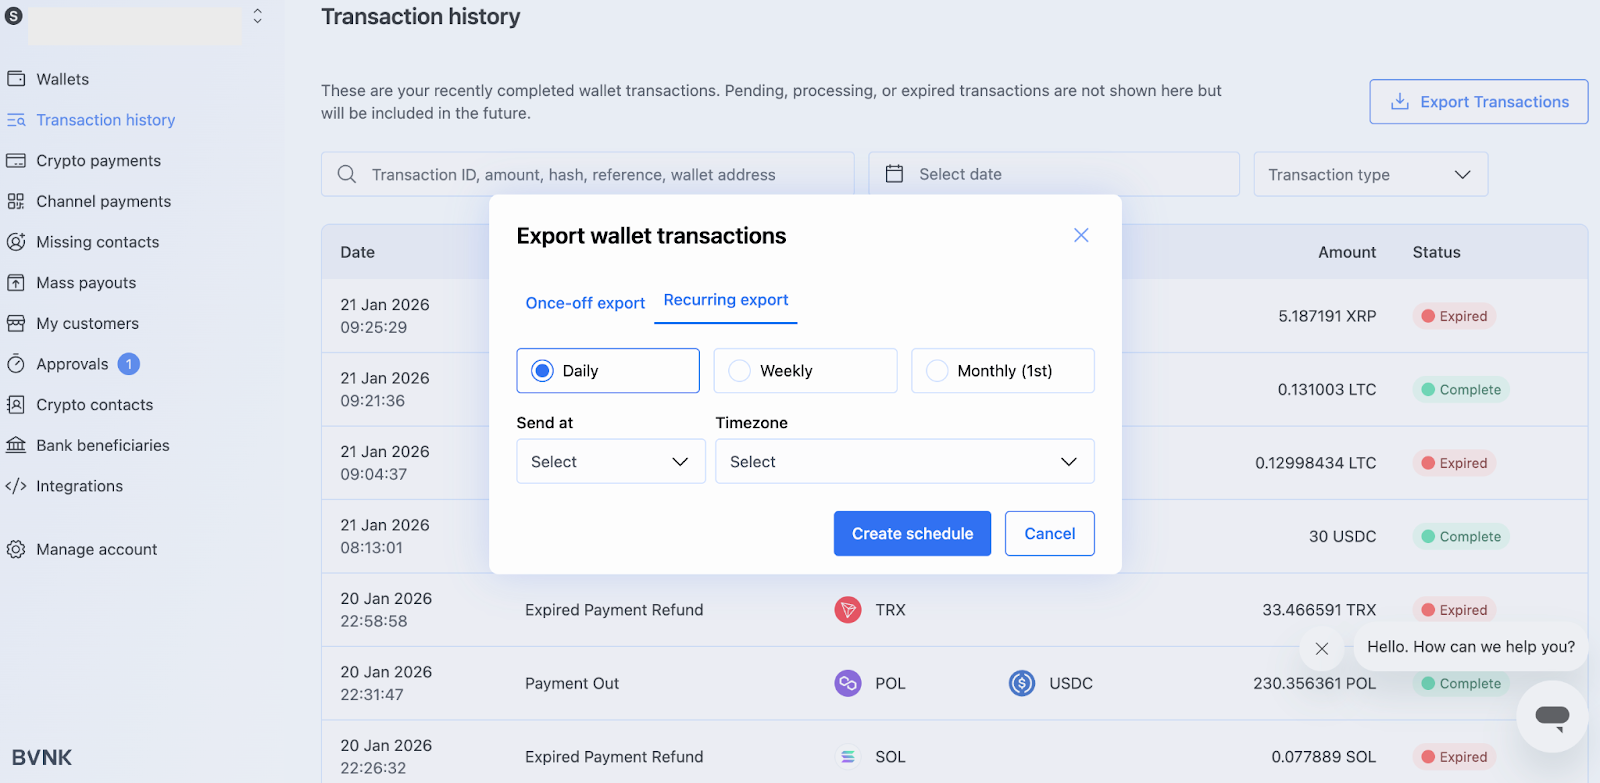Screen dimensions: 1600x783
Task: Click the Wallets icon in sidebar
Action: pos(16,79)
